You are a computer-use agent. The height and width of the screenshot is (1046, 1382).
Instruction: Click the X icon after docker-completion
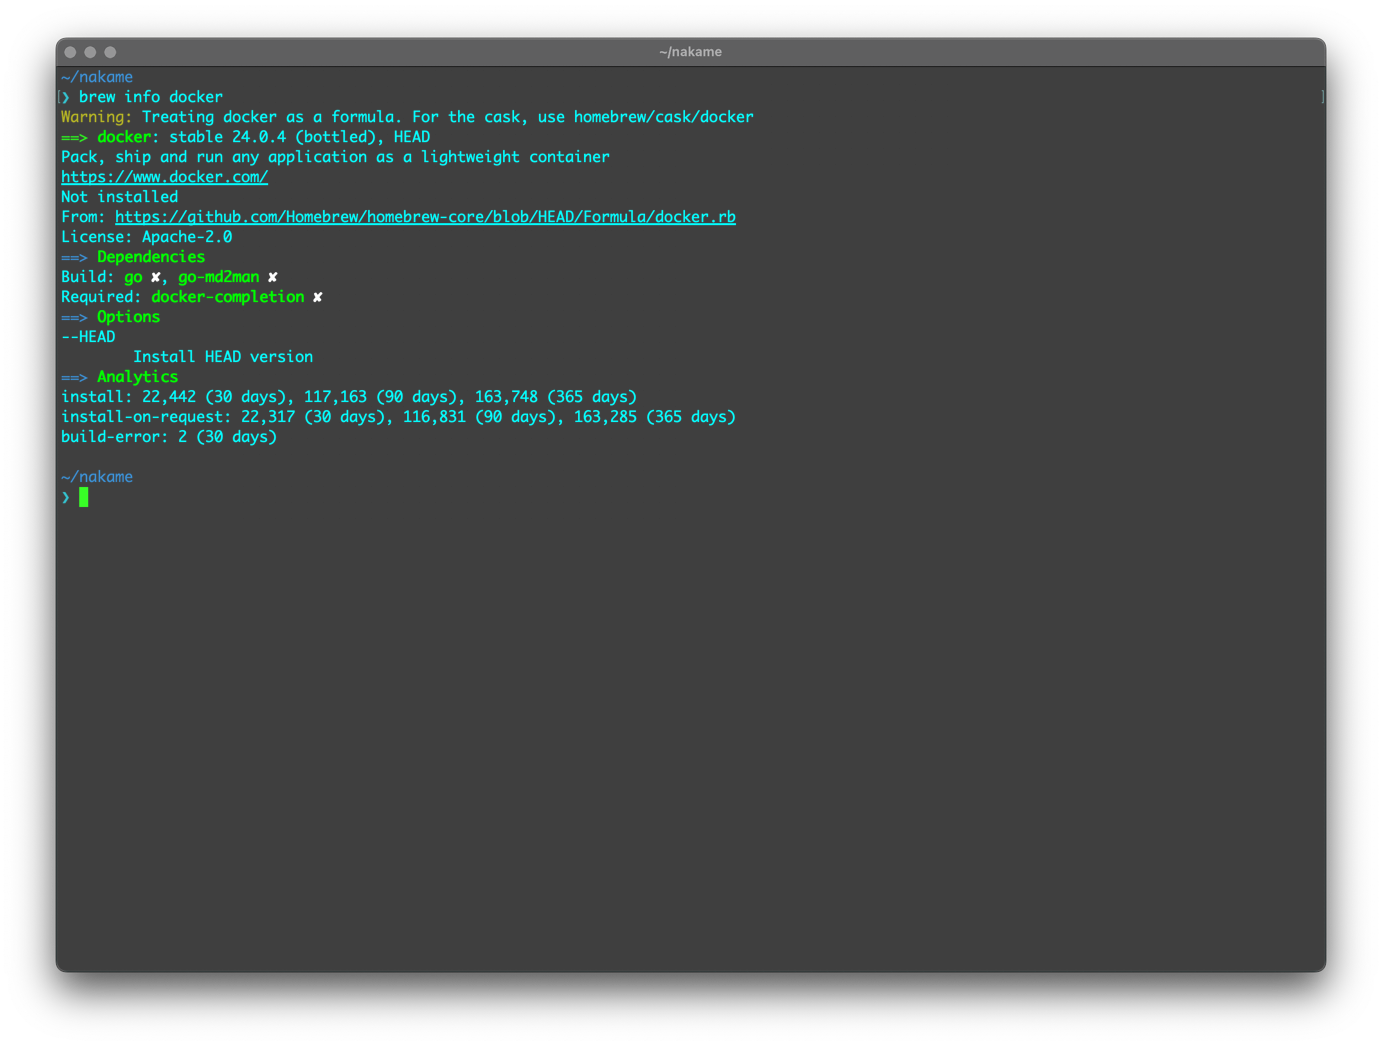click(317, 297)
